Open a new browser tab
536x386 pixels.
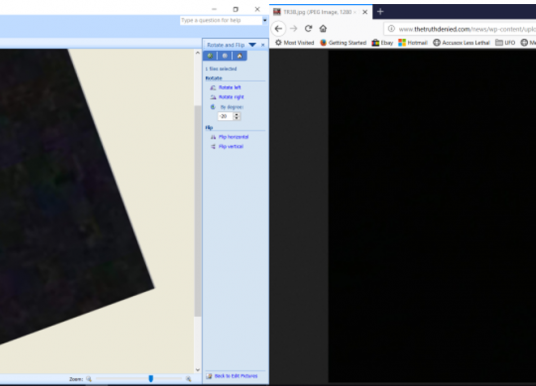[380, 12]
